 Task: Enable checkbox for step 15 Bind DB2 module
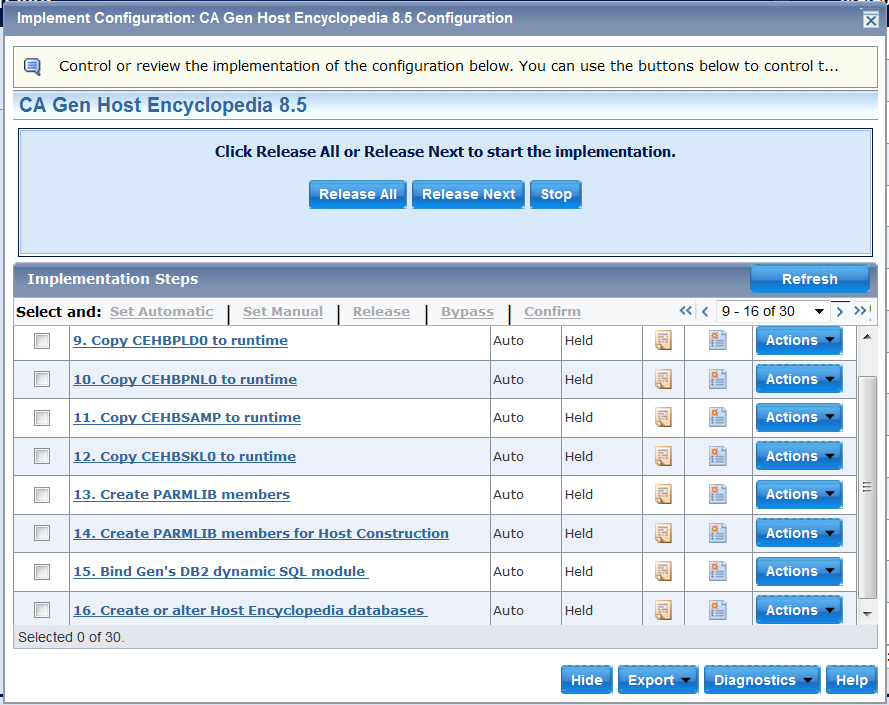[42, 572]
